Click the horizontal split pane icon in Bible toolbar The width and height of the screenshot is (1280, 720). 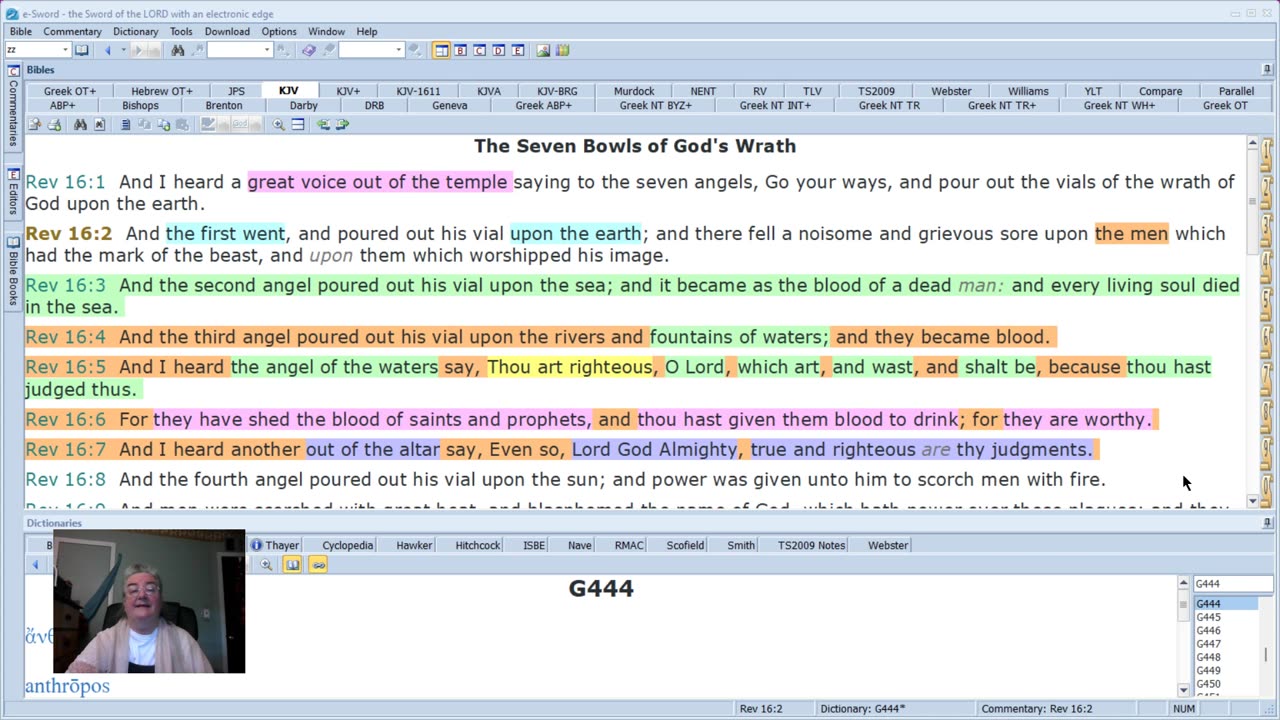click(298, 125)
